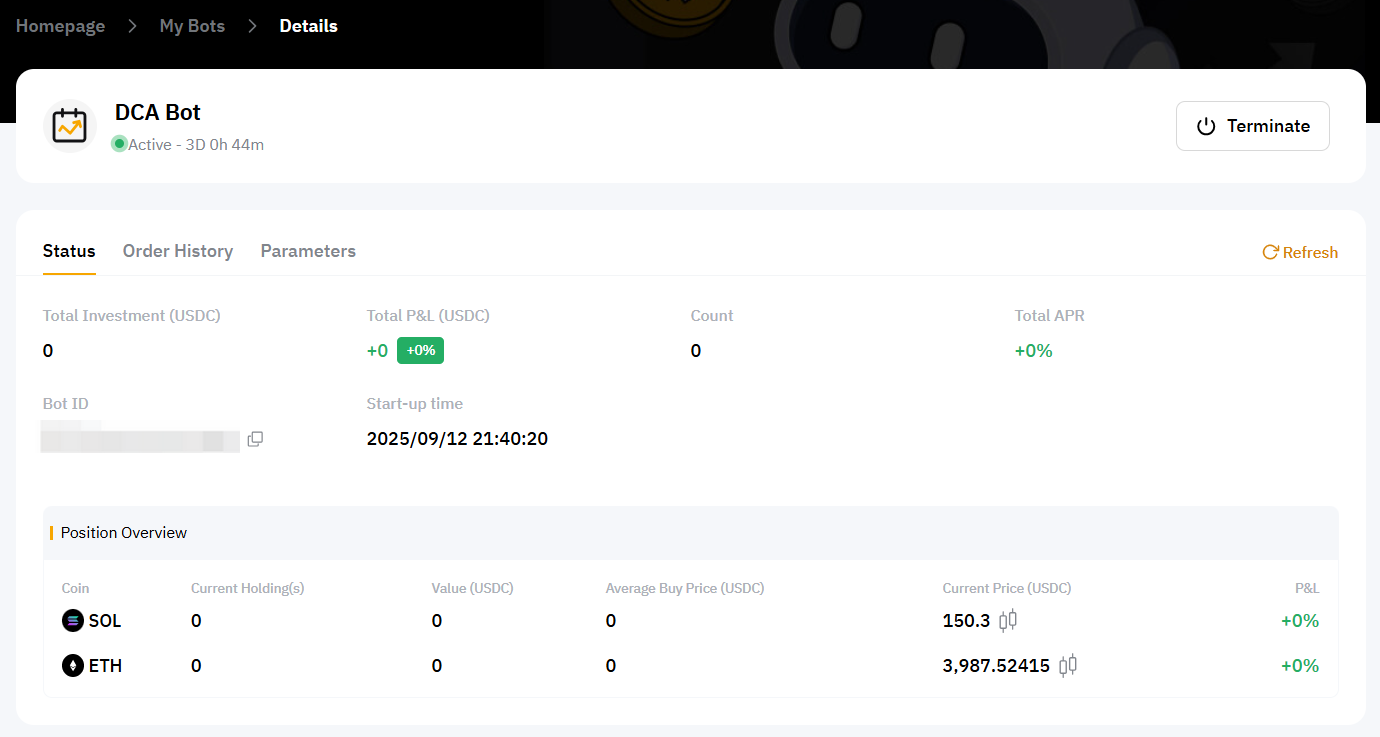The height and width of the screenshot is (737, 1380).
Task: Select the Status tab
Action: (x=69, y=251)
